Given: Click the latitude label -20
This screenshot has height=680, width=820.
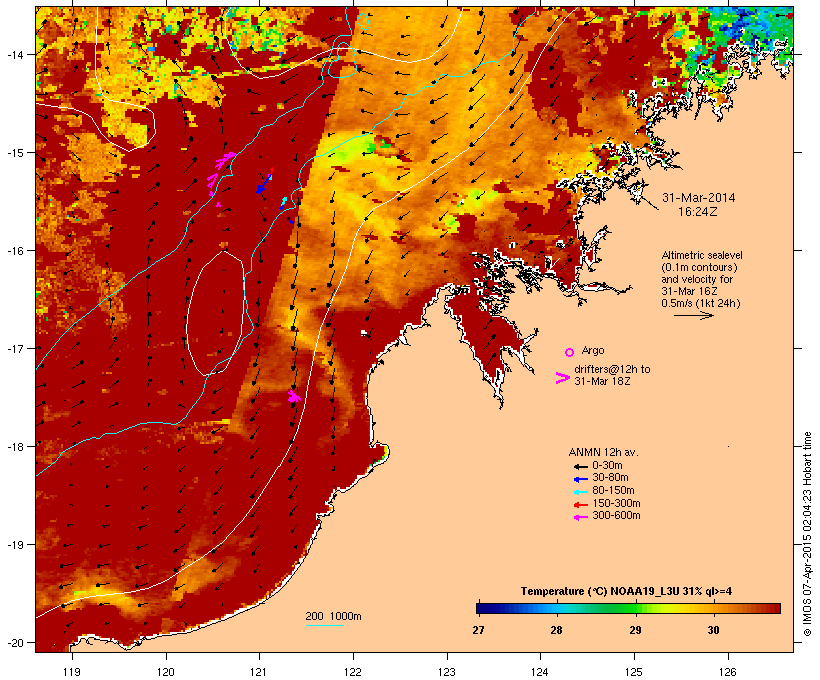Looking at the screenshot, I should (x=15, y=642).
